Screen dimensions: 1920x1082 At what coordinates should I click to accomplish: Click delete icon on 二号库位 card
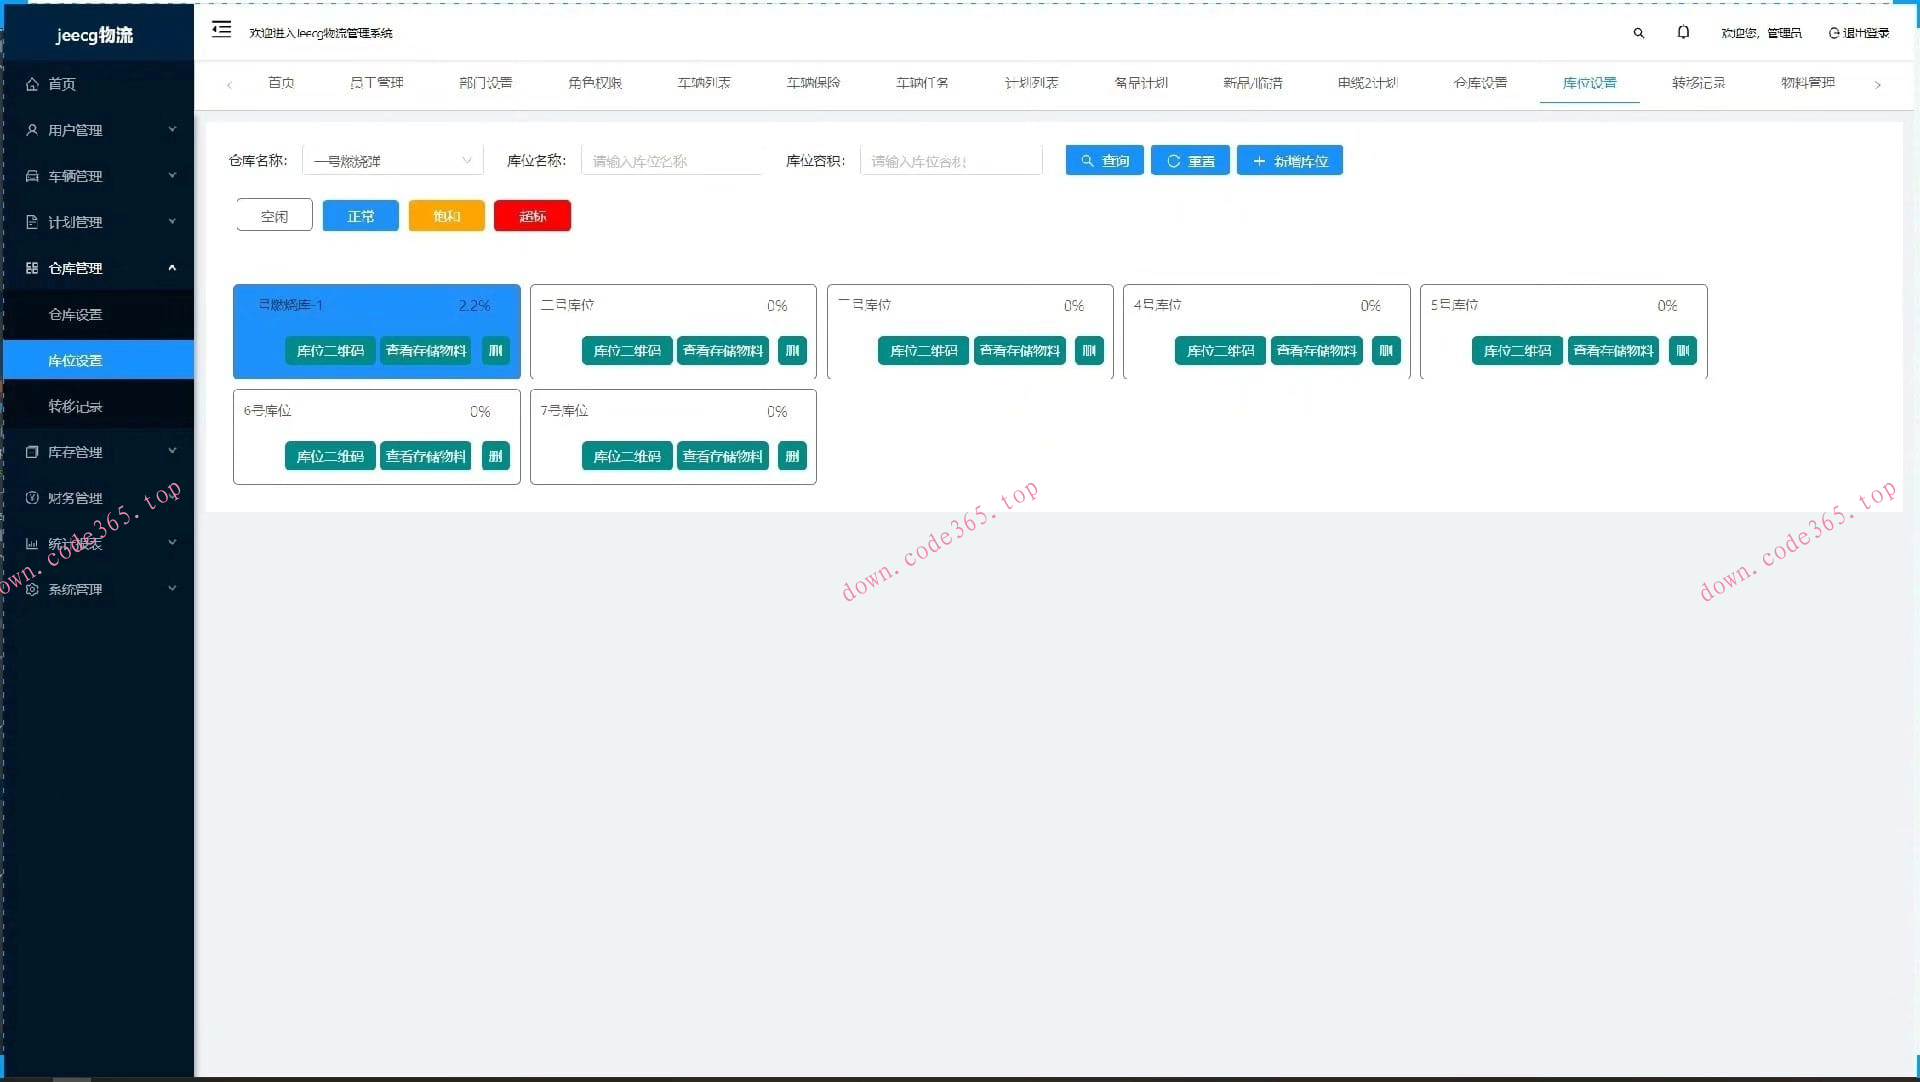click(792, 351)
